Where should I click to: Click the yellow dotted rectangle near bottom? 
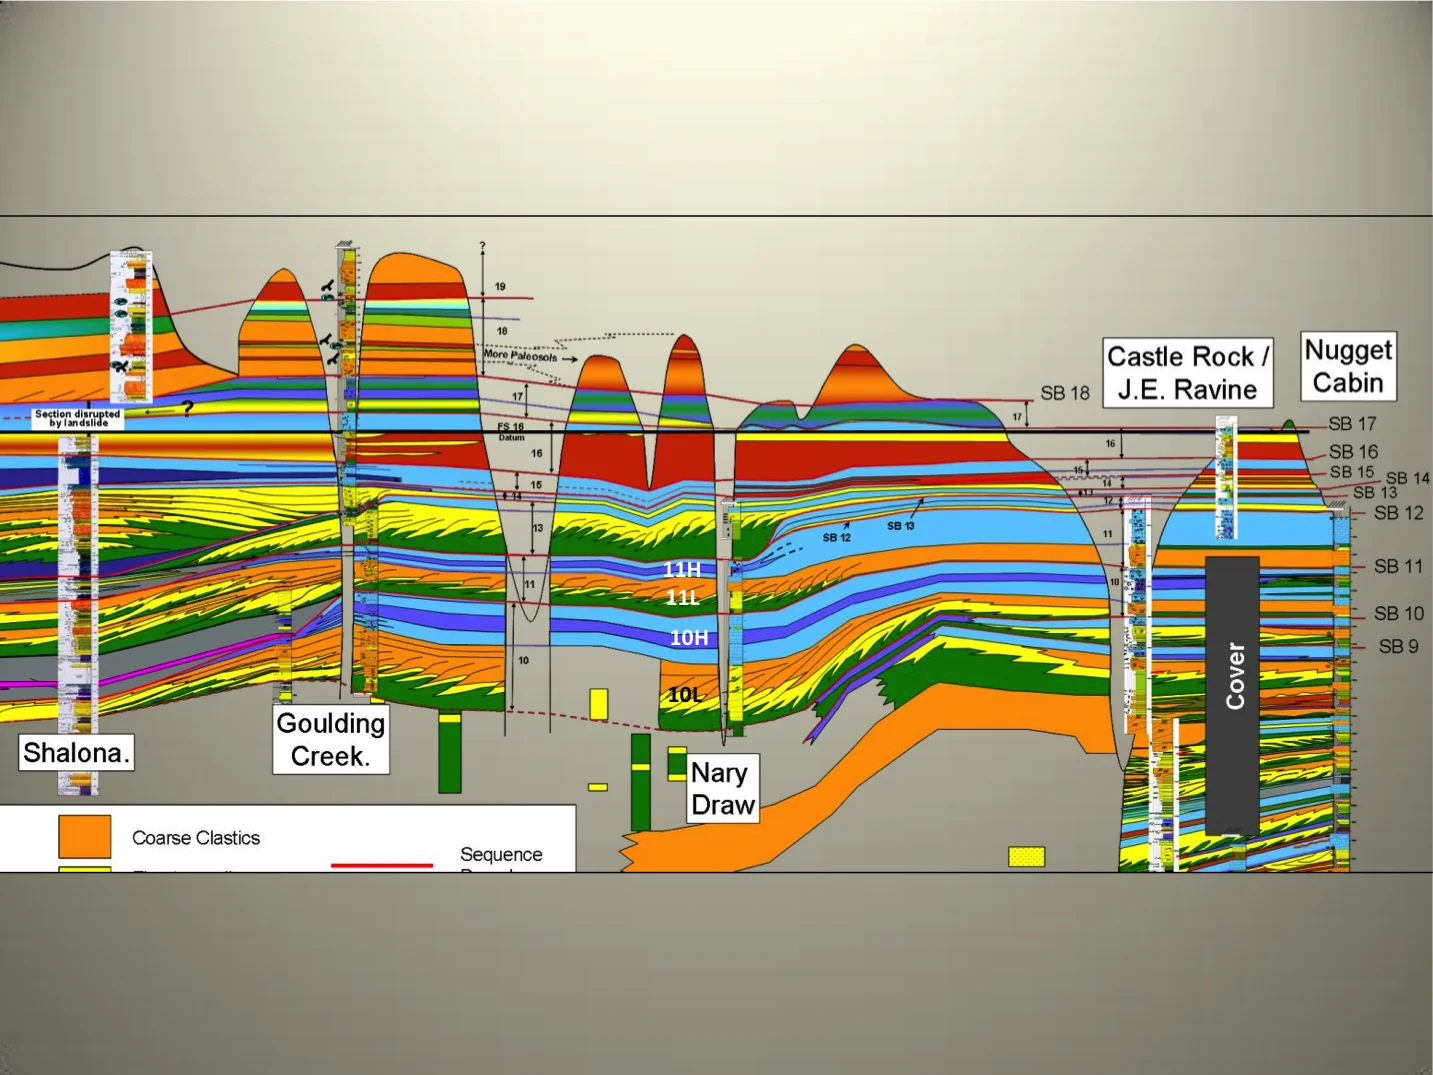point(1027,856)
